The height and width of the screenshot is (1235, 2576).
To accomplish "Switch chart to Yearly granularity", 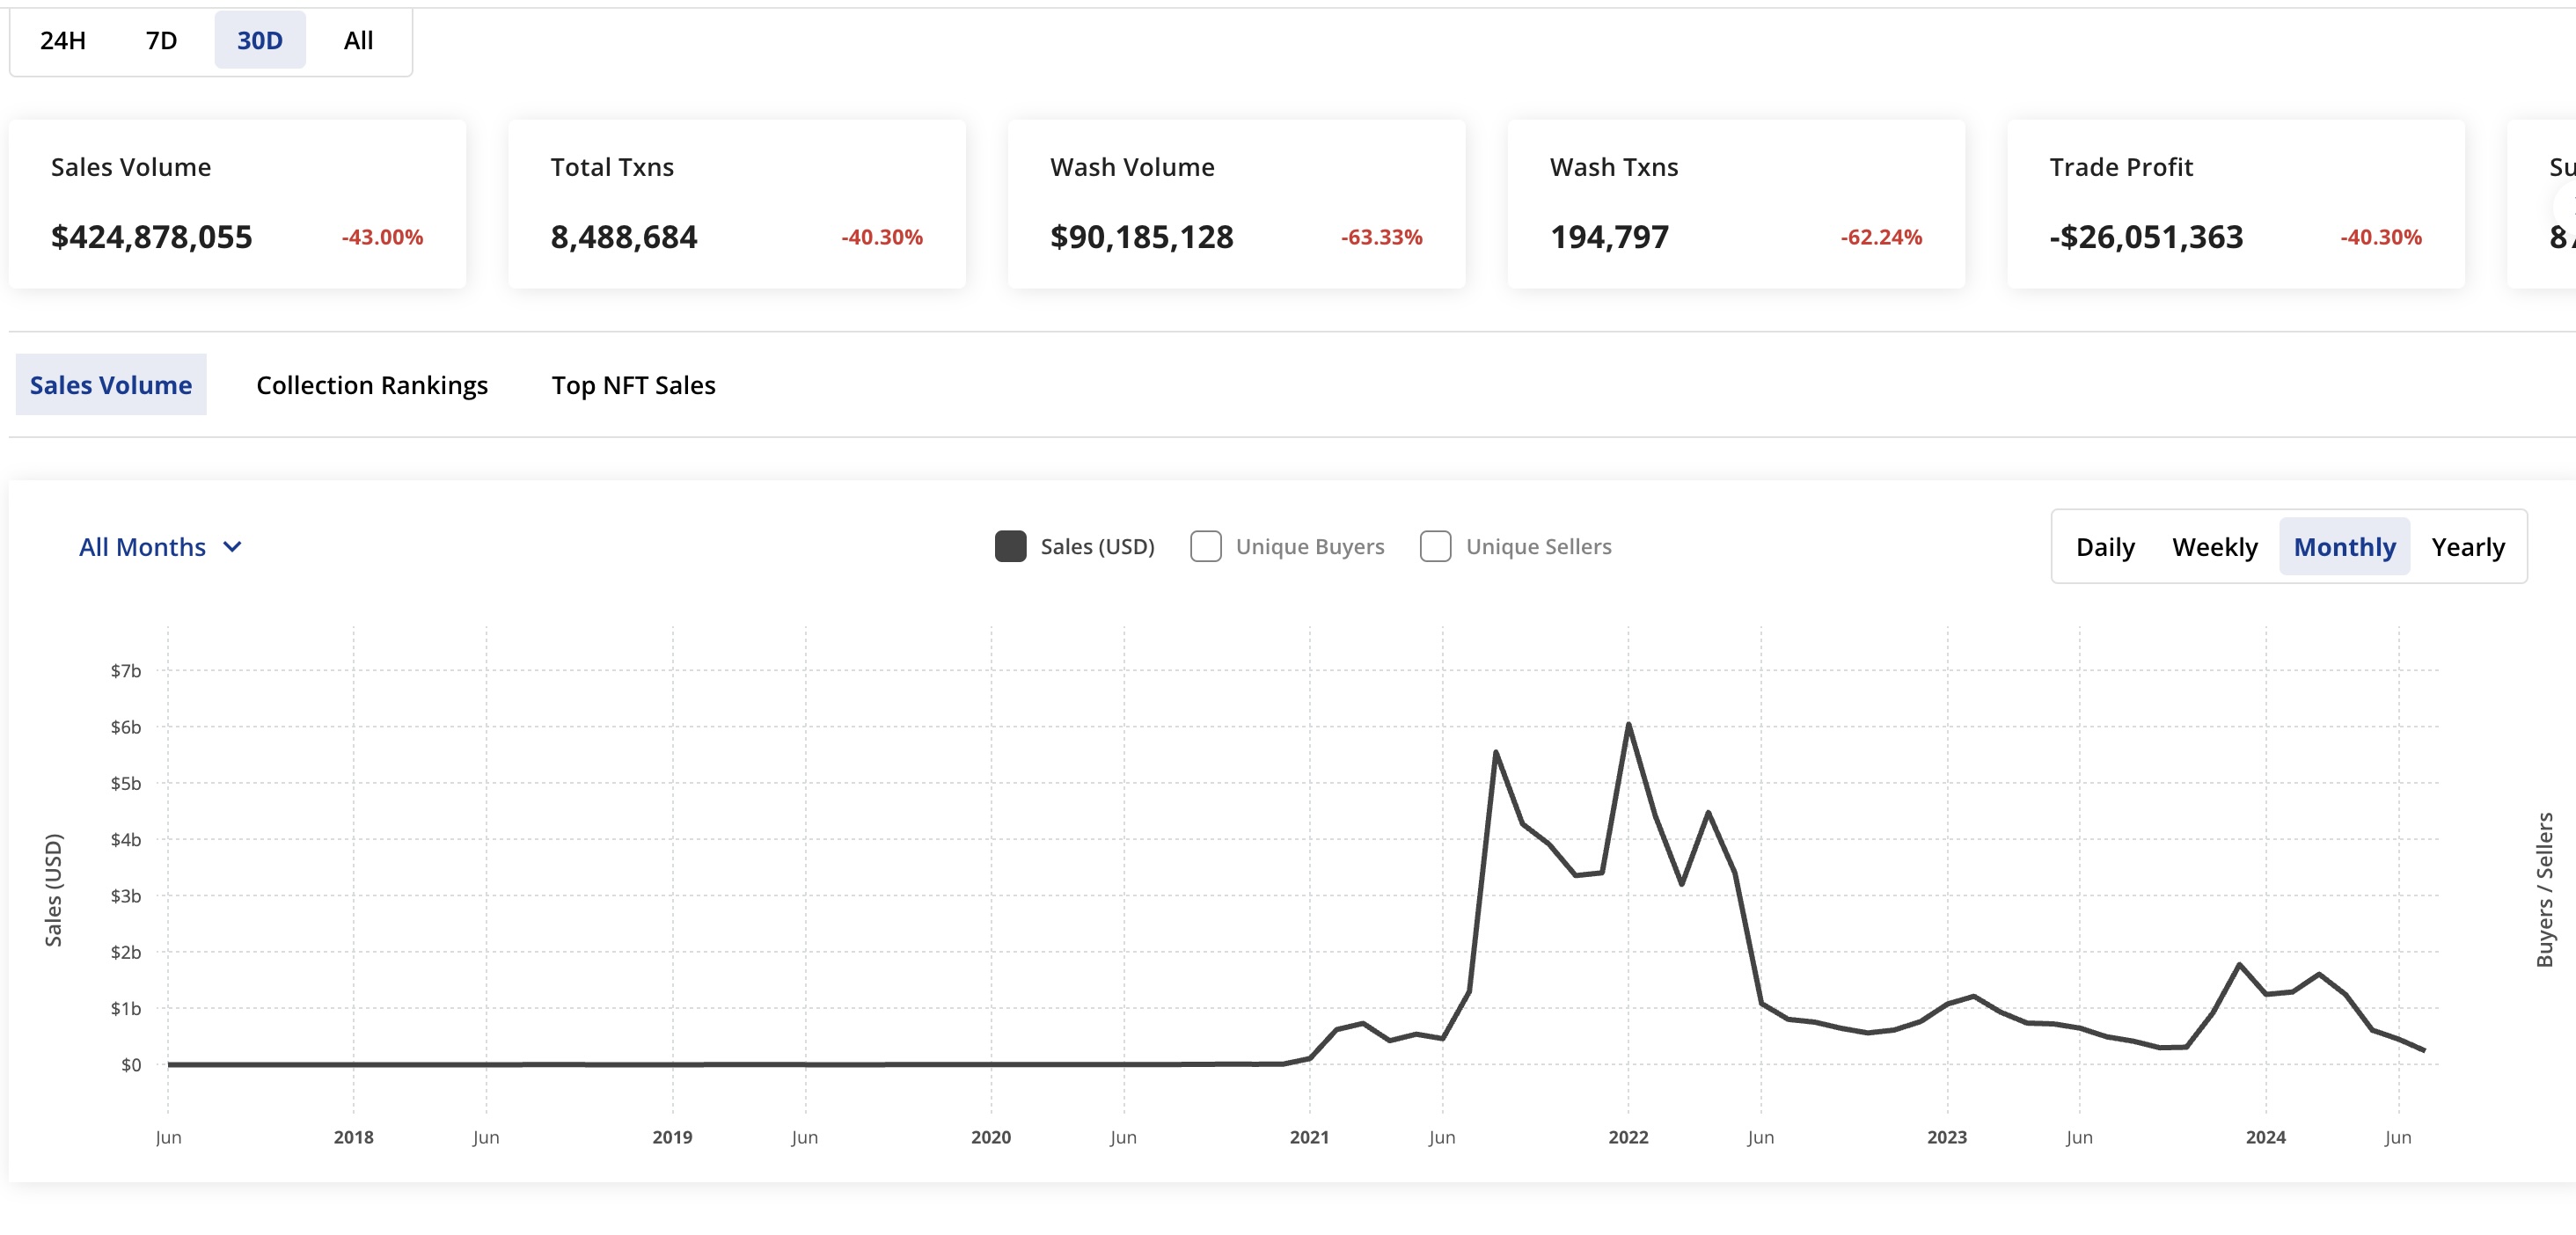I will 2467,547.
